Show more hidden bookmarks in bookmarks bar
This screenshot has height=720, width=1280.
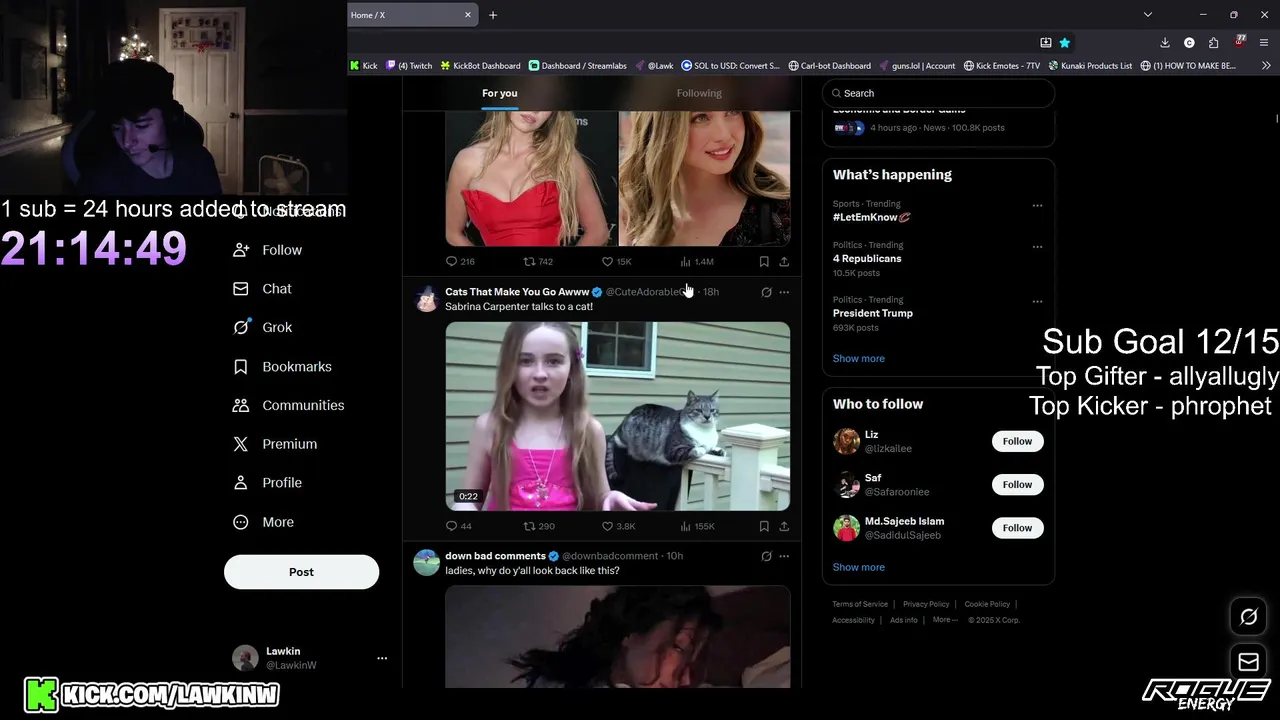coord(1266,66)
